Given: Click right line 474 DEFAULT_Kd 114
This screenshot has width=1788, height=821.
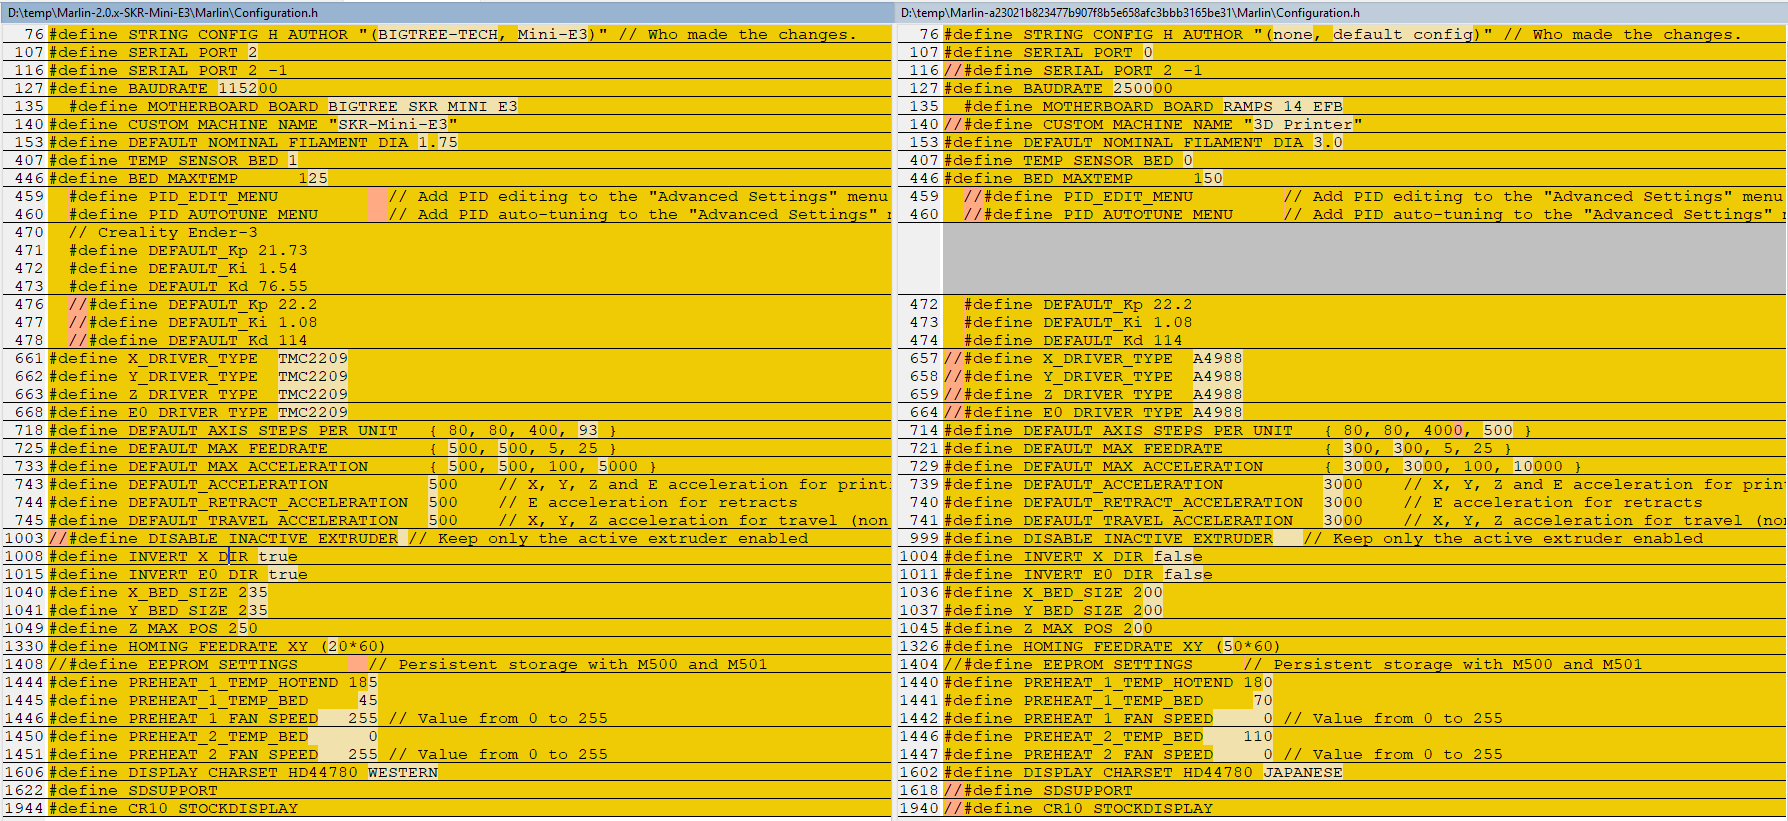Looking at the screenshot, I should point(1341,341).
